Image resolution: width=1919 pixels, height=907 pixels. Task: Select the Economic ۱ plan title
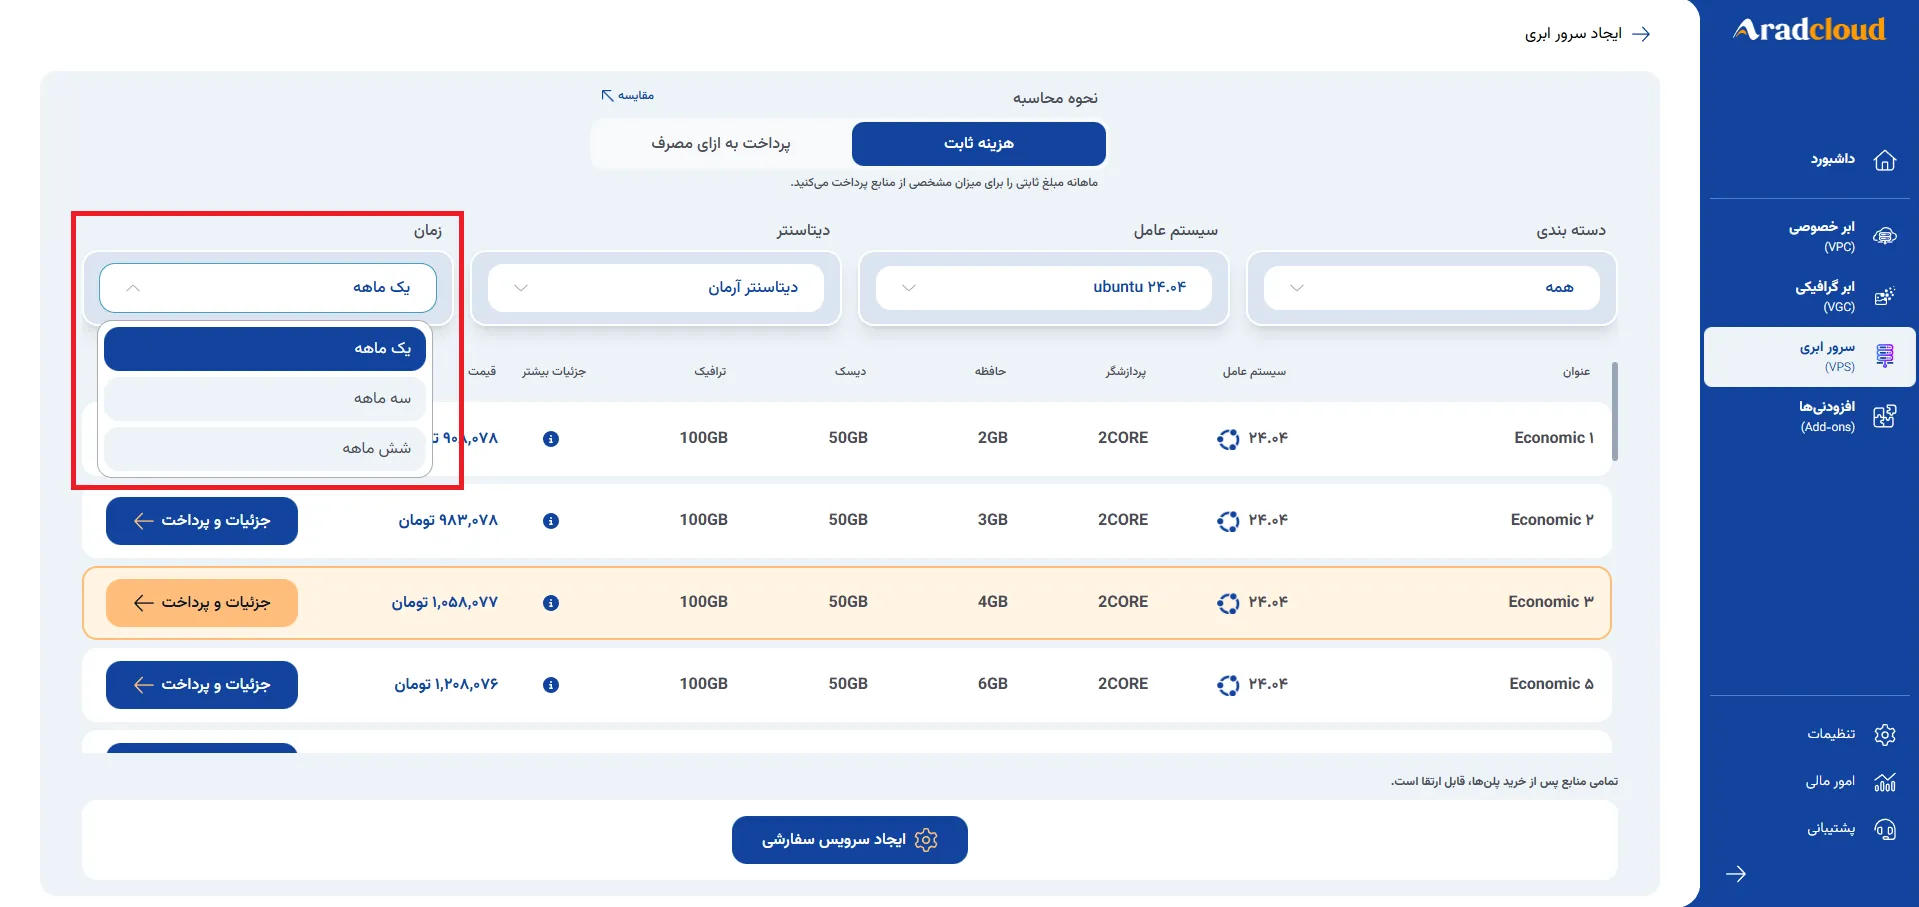1554,438
